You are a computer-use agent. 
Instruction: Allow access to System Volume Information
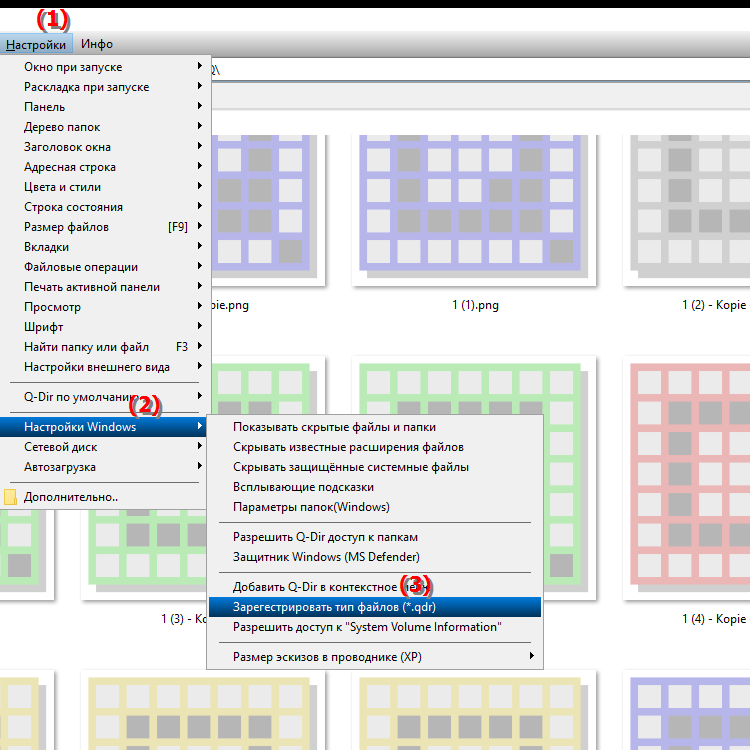pyautogui.click(x=375, y=627)
